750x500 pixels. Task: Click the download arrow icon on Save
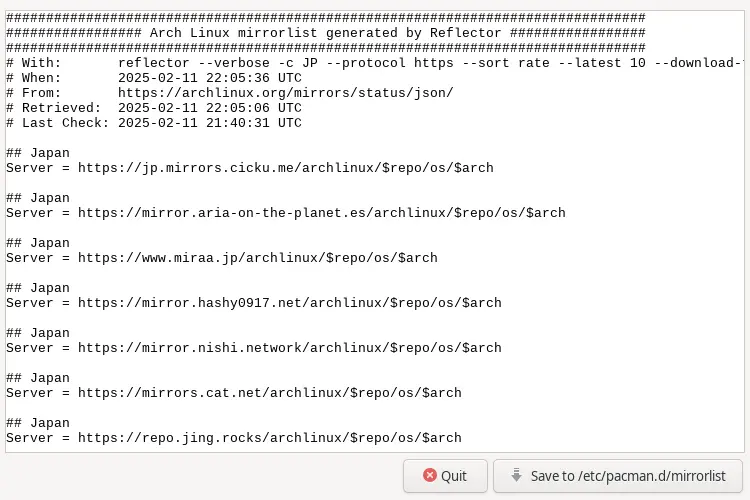pyautogui.click(x=516, y=476)
